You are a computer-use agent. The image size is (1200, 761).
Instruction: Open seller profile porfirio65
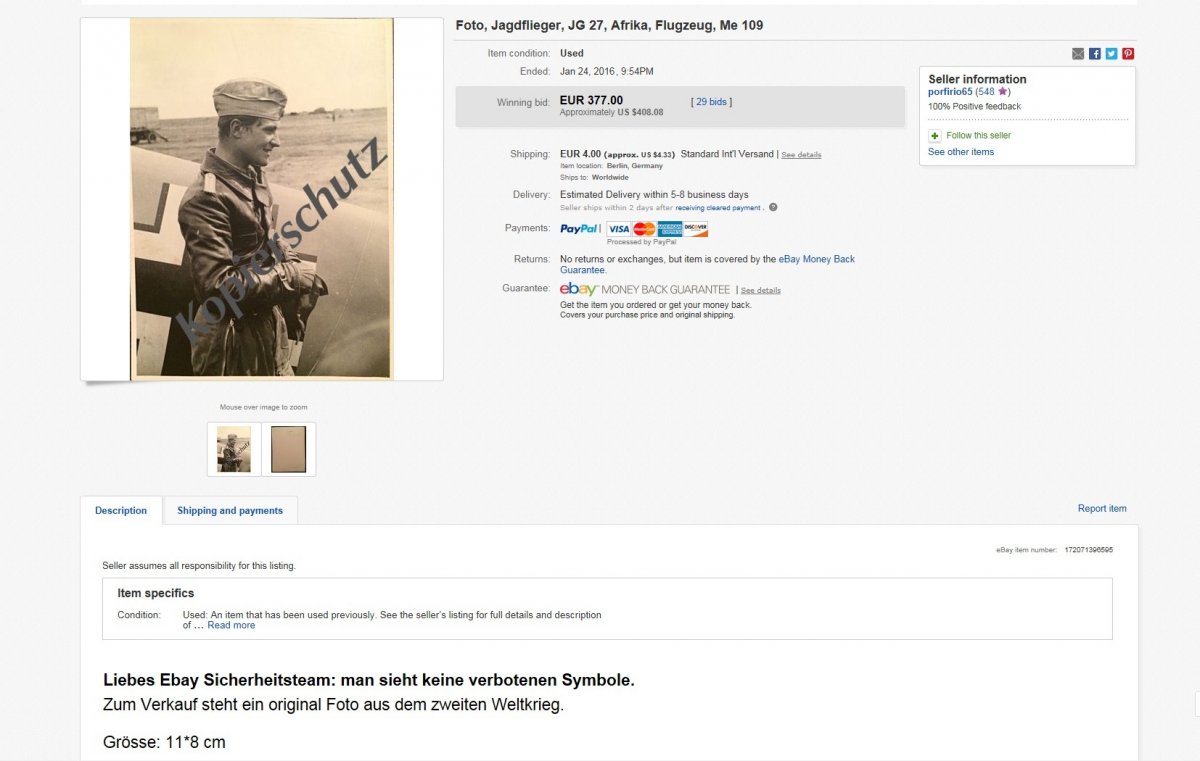click(950, 92)
